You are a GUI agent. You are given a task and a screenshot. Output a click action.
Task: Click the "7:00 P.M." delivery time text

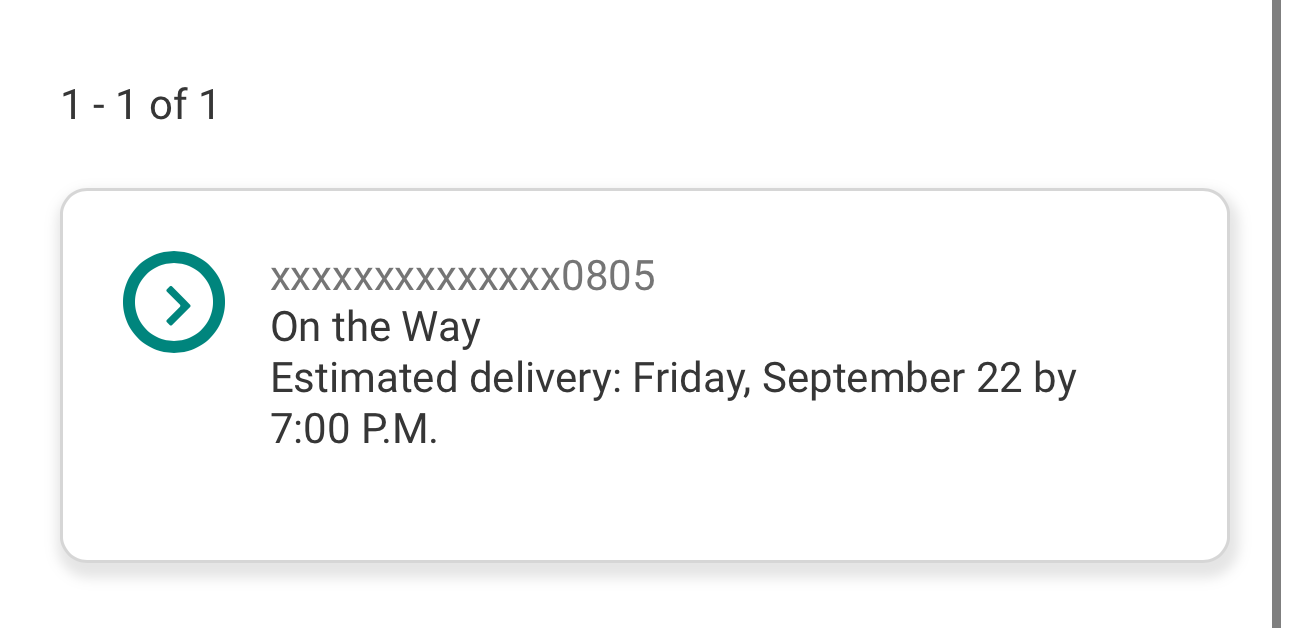click(x=354, y=430)
